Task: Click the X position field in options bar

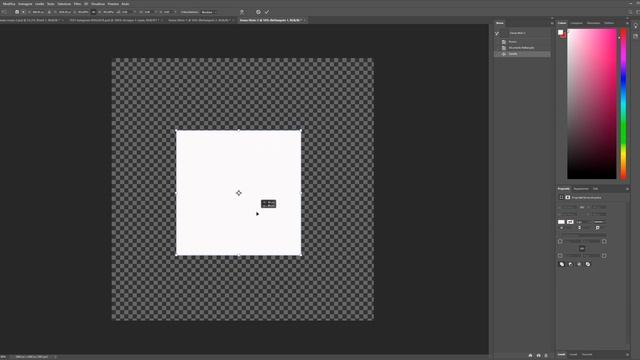Action: pyautogui.click(x=38, y=12)
